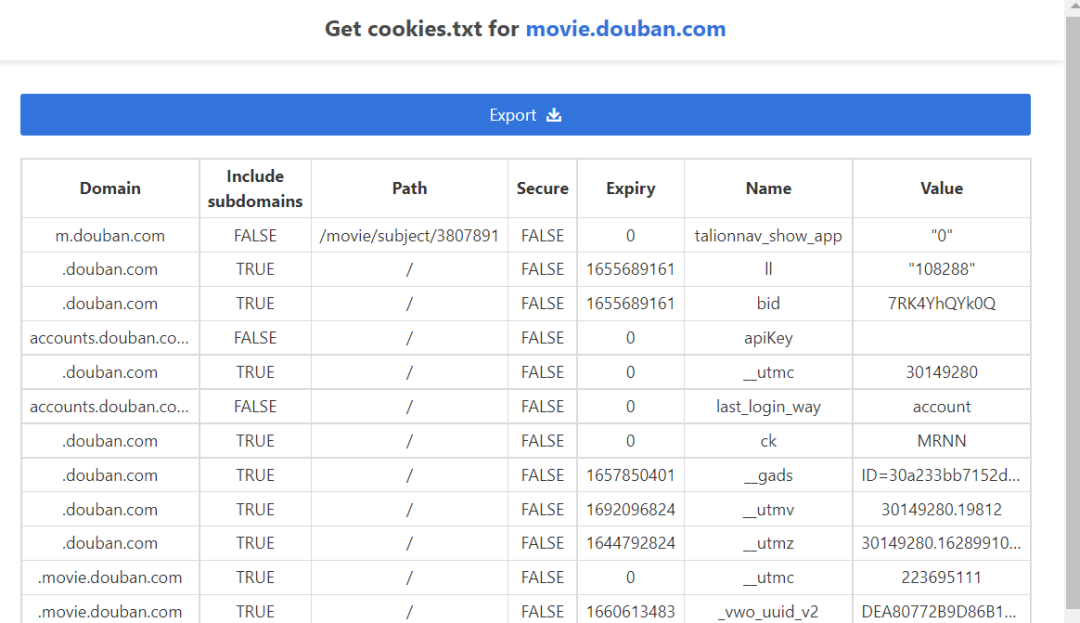
Task: Click the ID=30a233bb7152d... value cell
Action: tap(942, 475)
